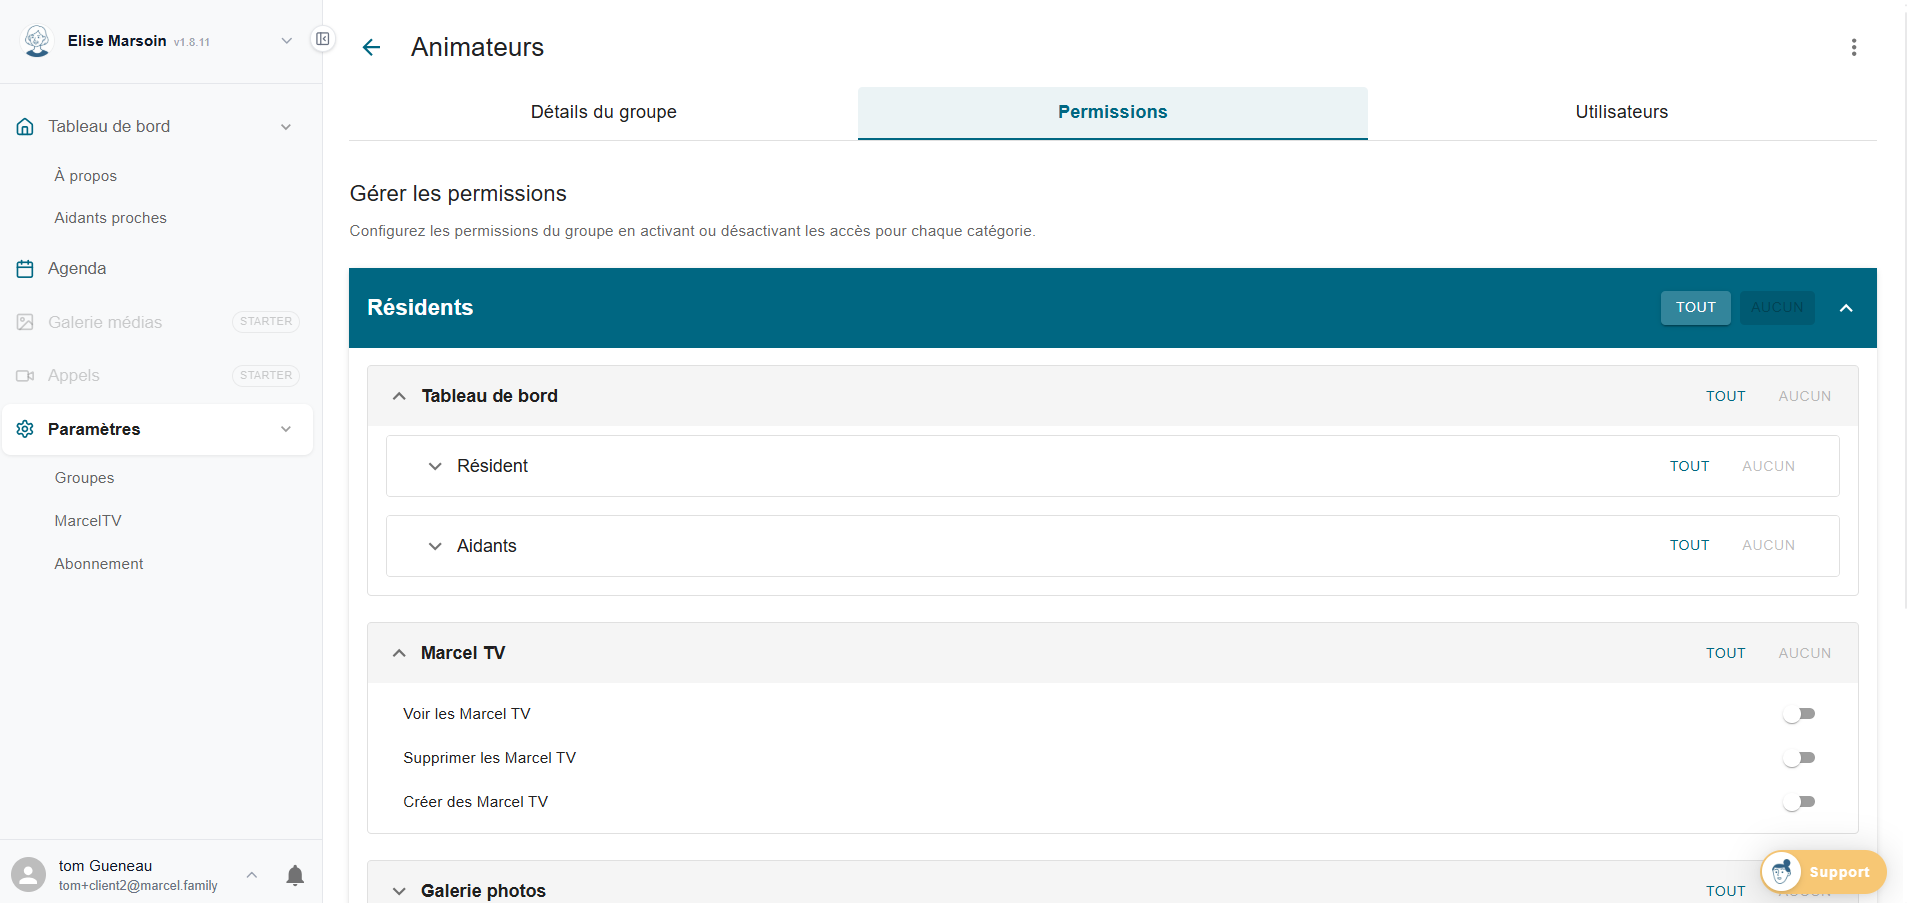The width and height of the screenshot is (1907, 903).
Task: Open the three-dot menu in top right
Action: tap(1853, 47)
